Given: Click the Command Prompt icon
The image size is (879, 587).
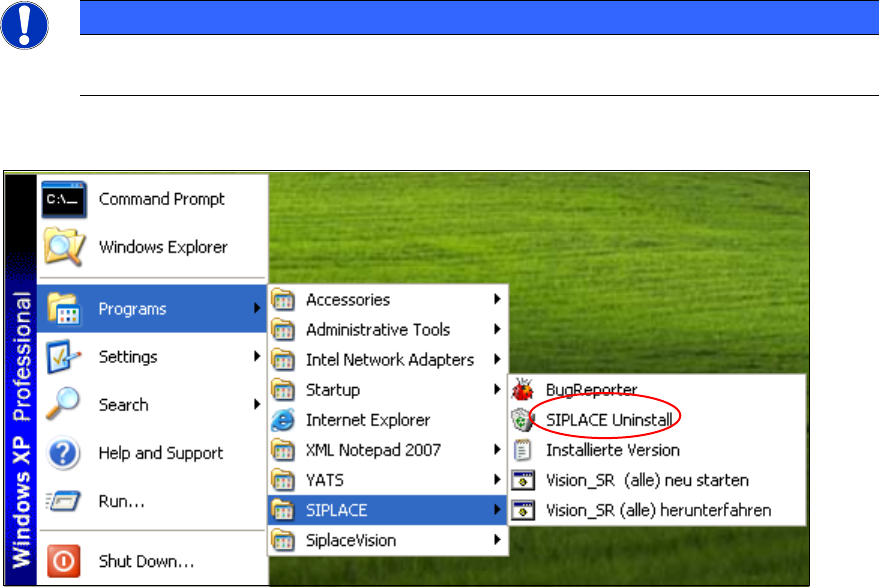Looking at the screenshot, I should pos(63,199).
